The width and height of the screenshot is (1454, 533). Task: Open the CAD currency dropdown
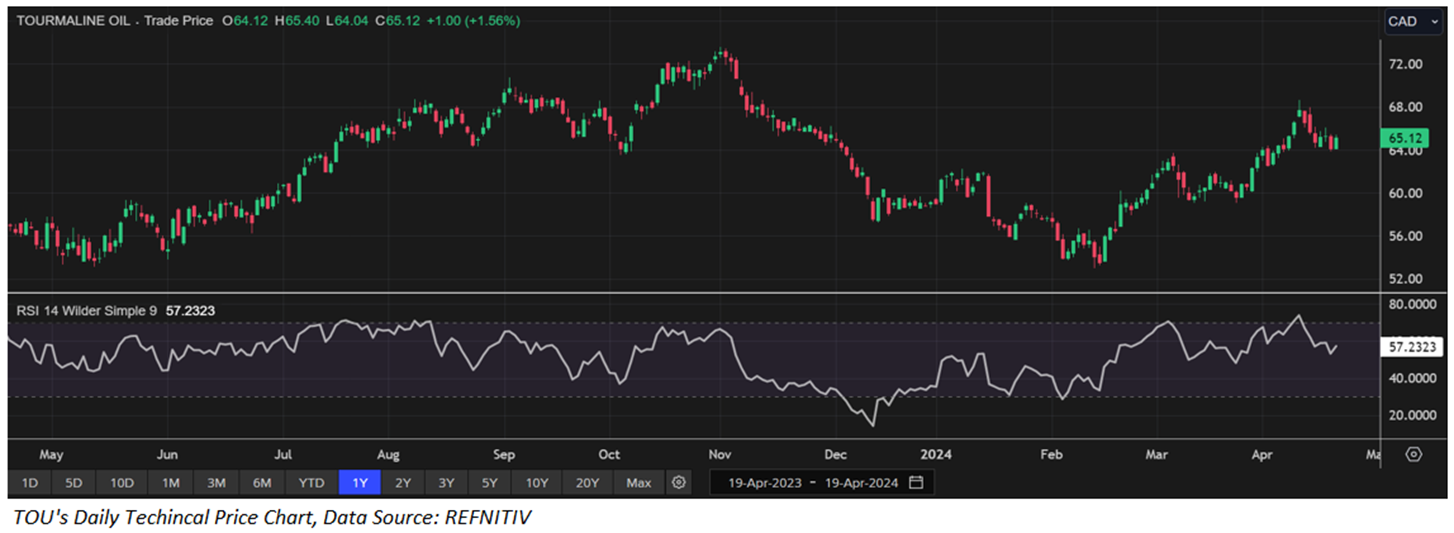(1412, 21)
